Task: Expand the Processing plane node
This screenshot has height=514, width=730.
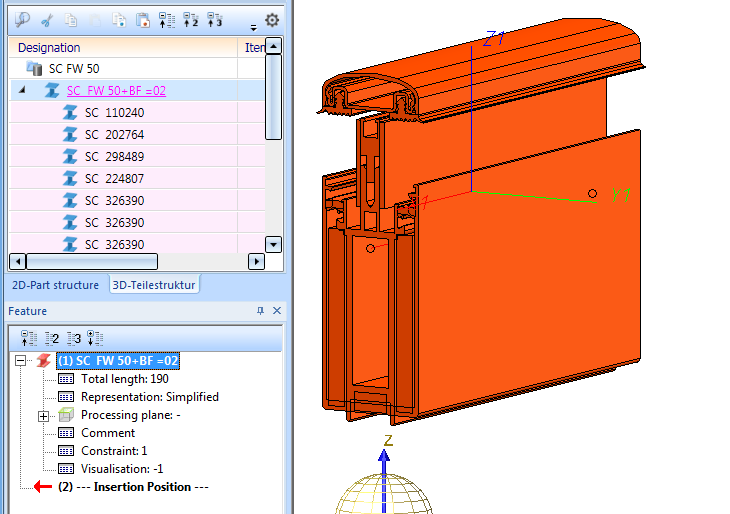Action: tap(43, 415)
